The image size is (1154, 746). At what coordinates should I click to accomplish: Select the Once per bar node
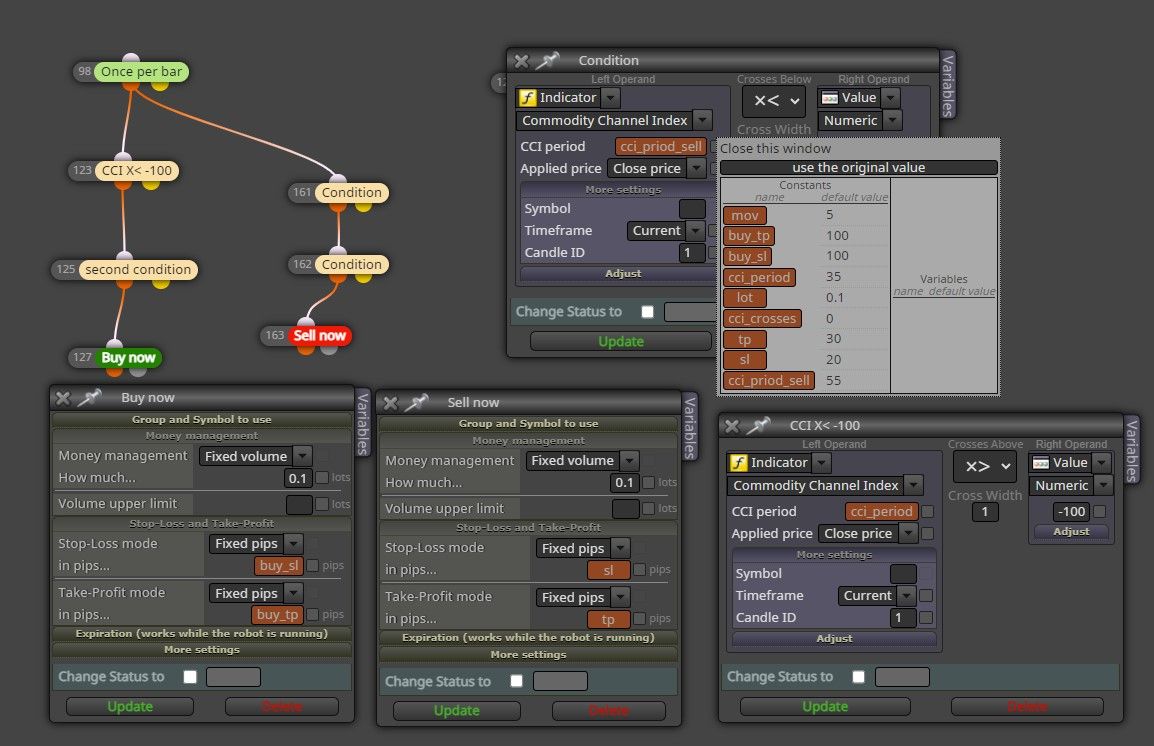pyautogui.click(x=141, y=71)
